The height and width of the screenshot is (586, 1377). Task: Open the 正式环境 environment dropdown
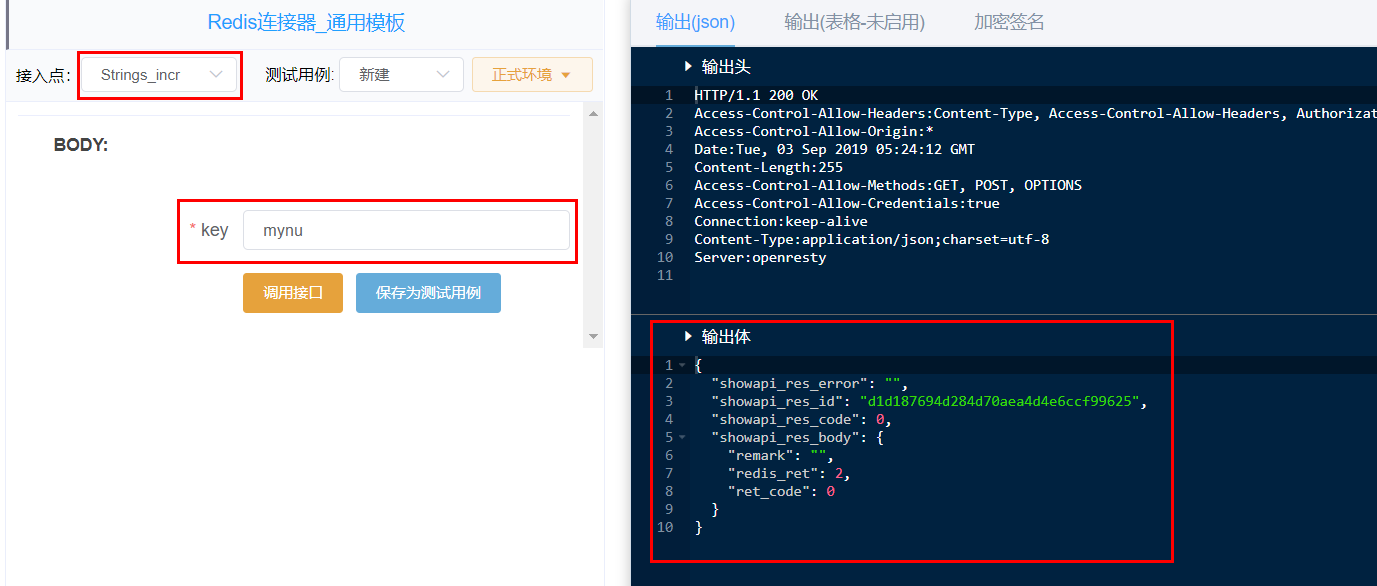[x=532, y=75]
